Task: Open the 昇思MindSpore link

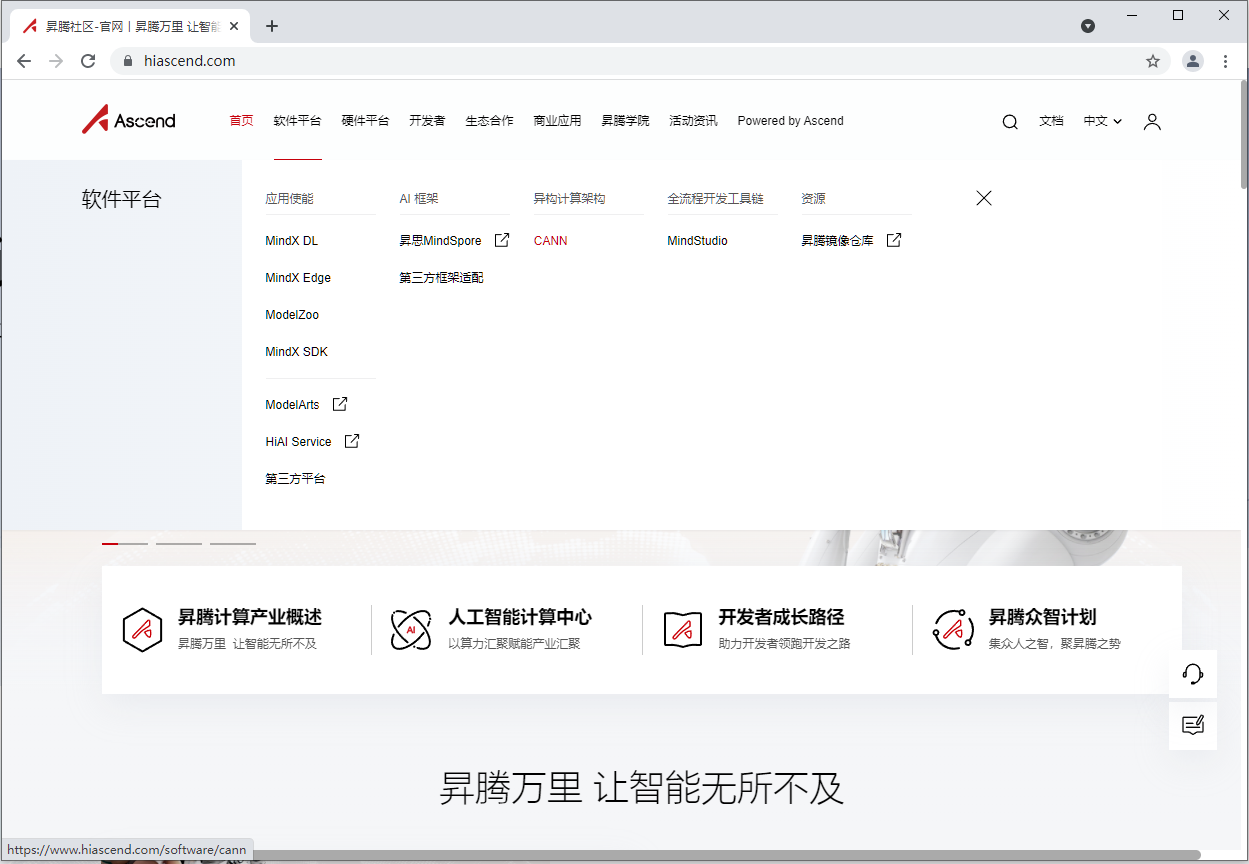Action: (440, 241)
